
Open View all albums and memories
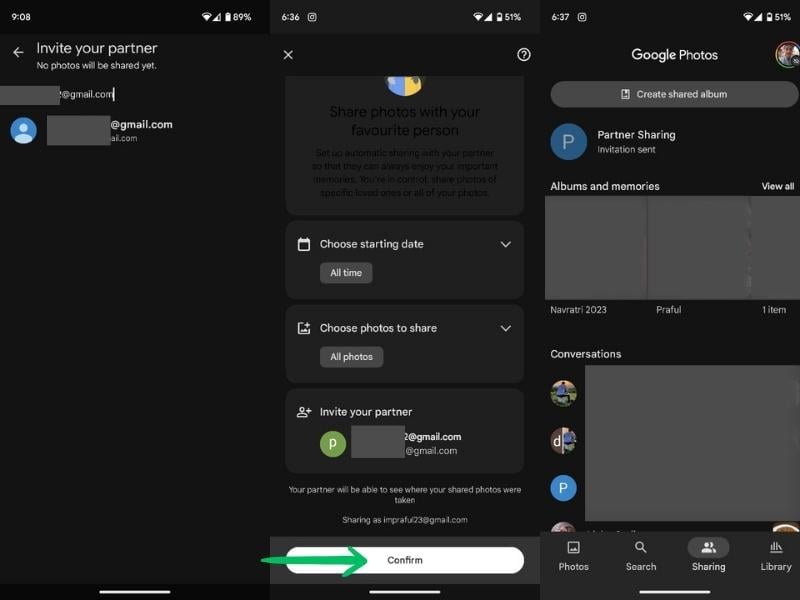click(778, 186)
